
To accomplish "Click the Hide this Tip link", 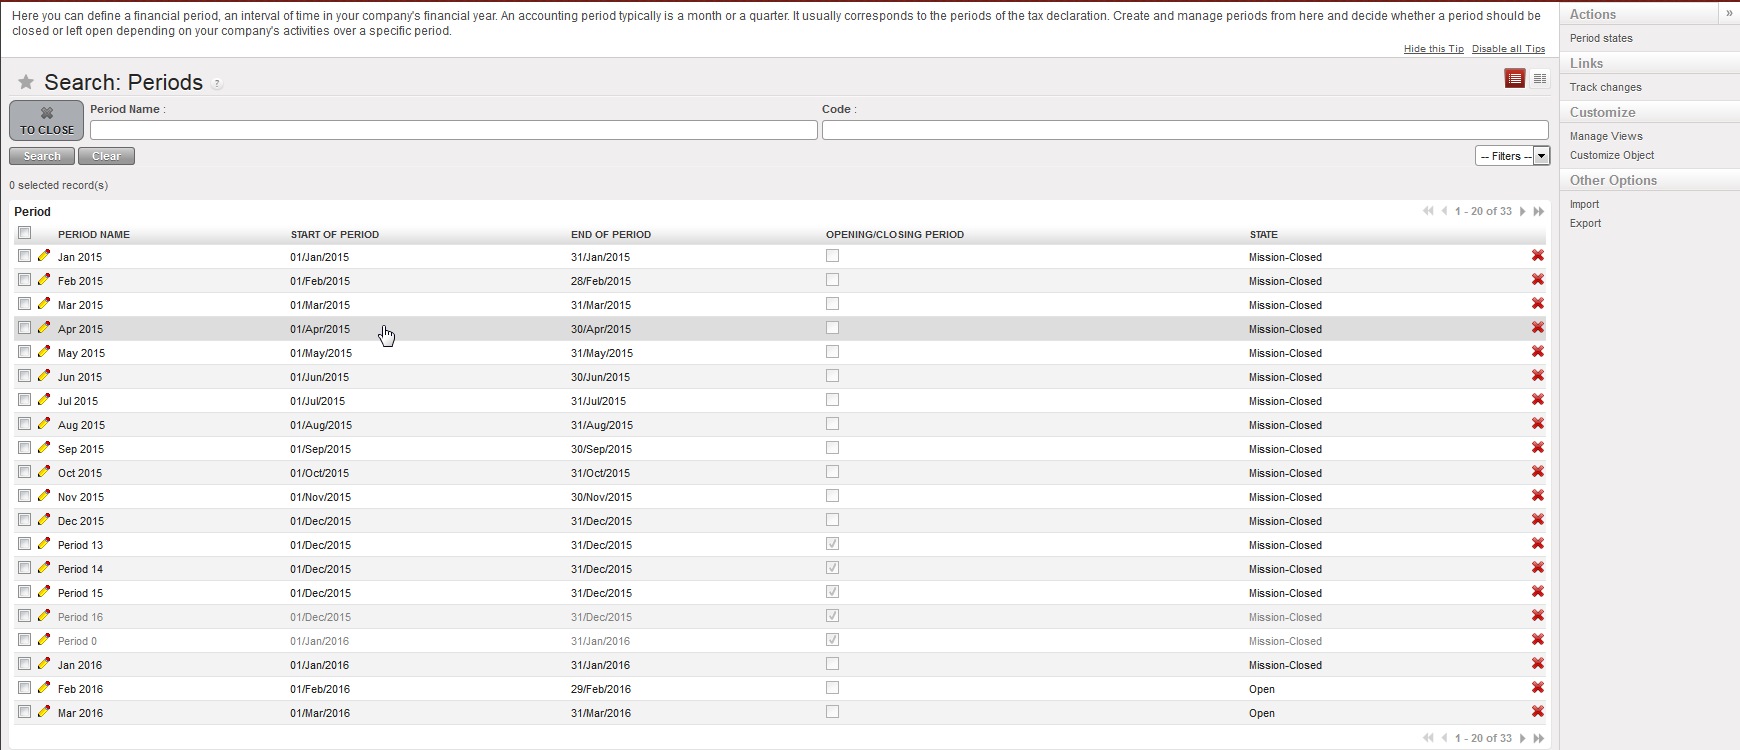I will tap(1433, 49).
